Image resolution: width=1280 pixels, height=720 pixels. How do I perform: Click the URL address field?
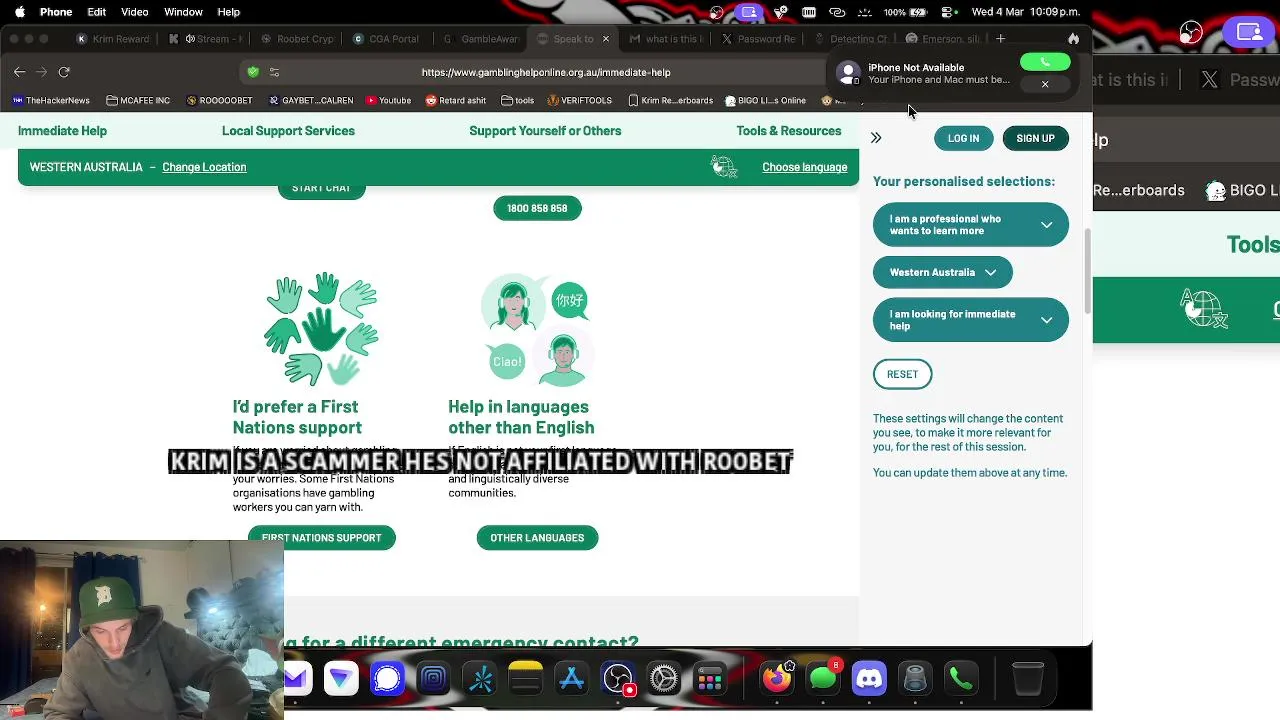tap(545, 72)
